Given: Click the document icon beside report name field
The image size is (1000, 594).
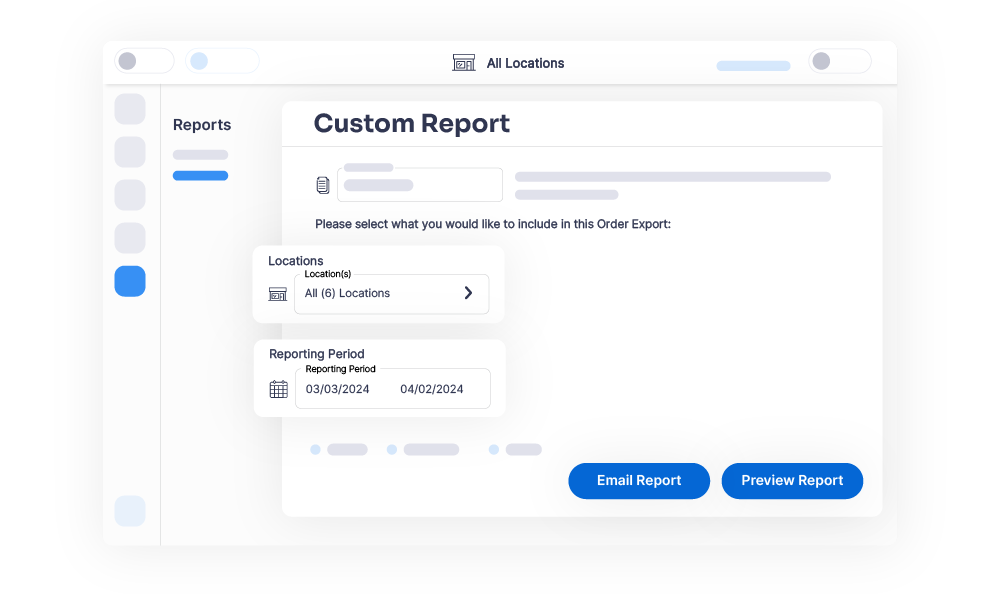Looking at the screenshot, I should tap(323, 185).
